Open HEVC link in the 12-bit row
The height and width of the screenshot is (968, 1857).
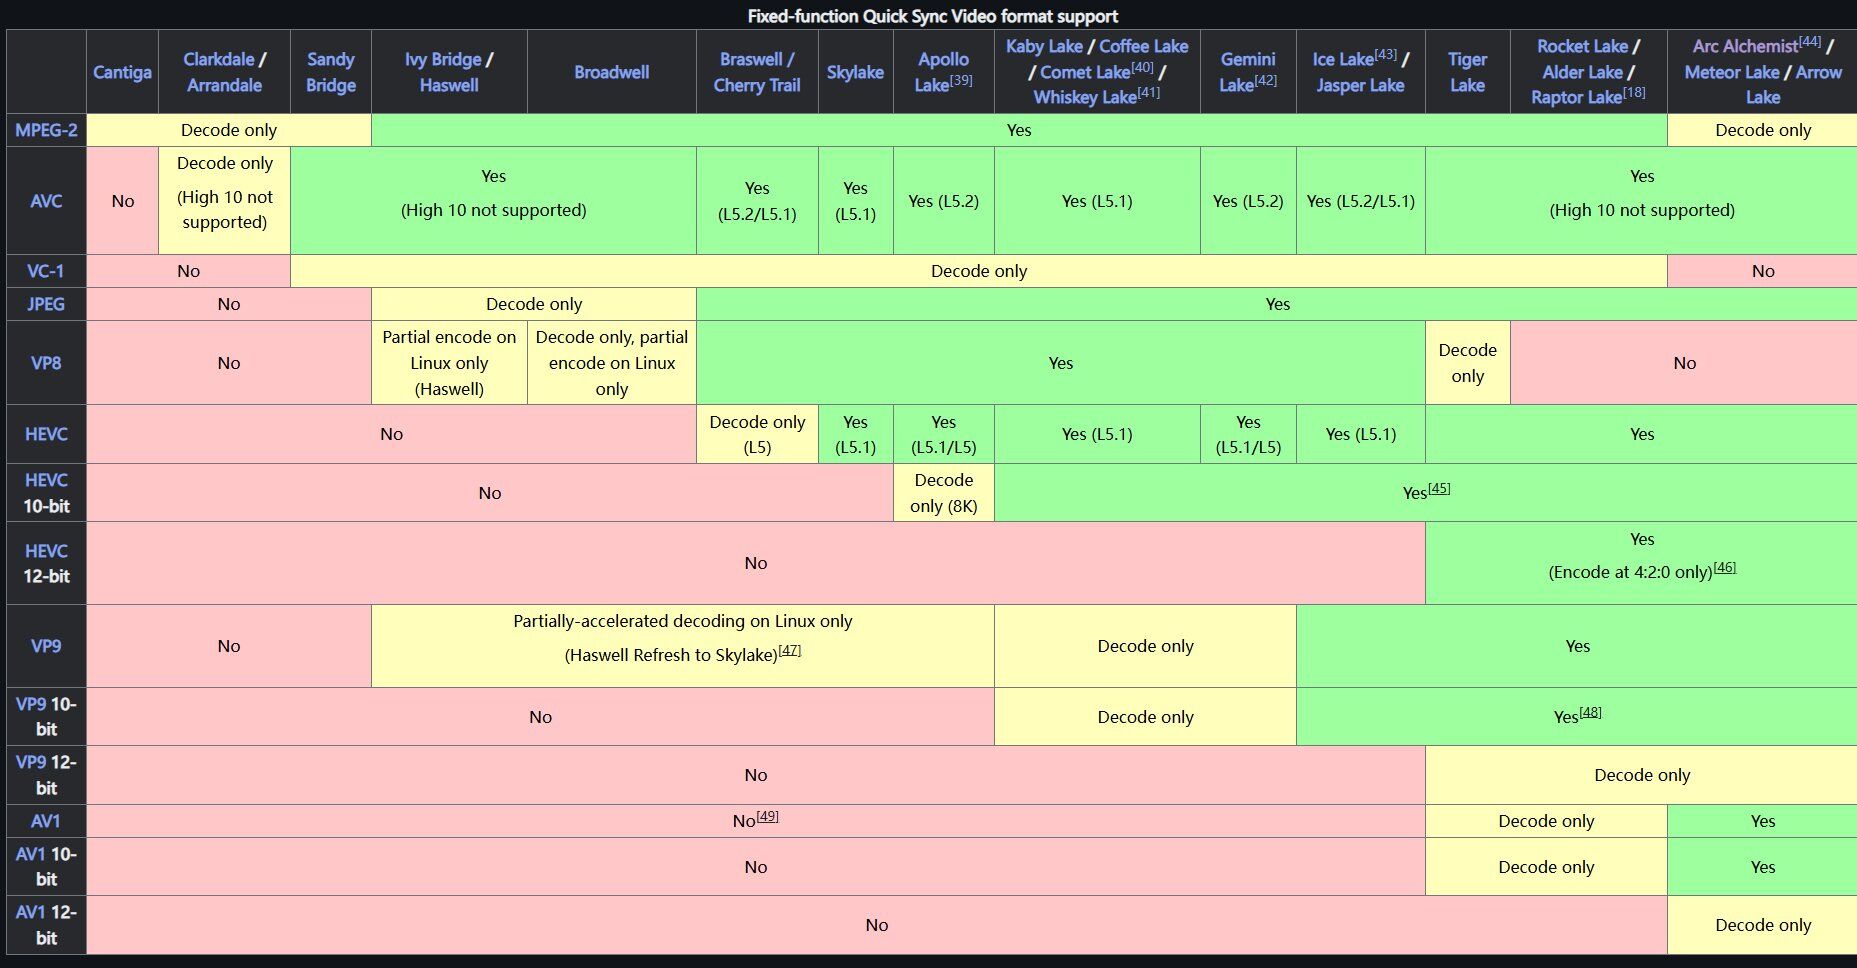[x=46, y=551]
